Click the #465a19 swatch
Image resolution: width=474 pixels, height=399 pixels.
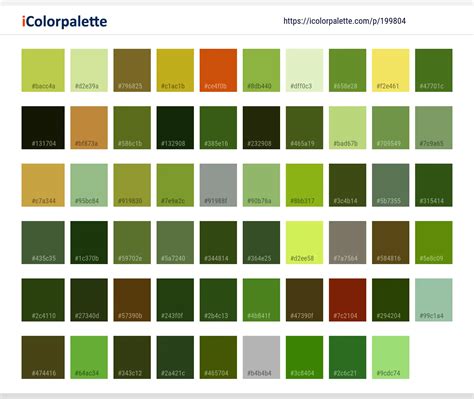click(x=304, y=128)
